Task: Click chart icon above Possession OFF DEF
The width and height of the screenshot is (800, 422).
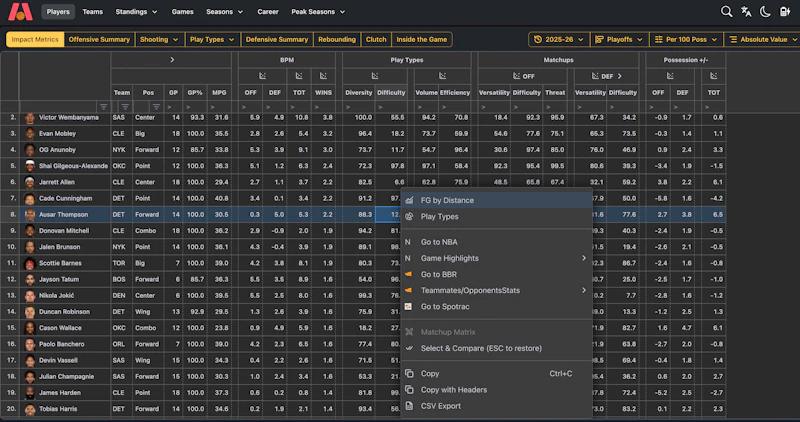Action: click(x=670, y=76)
